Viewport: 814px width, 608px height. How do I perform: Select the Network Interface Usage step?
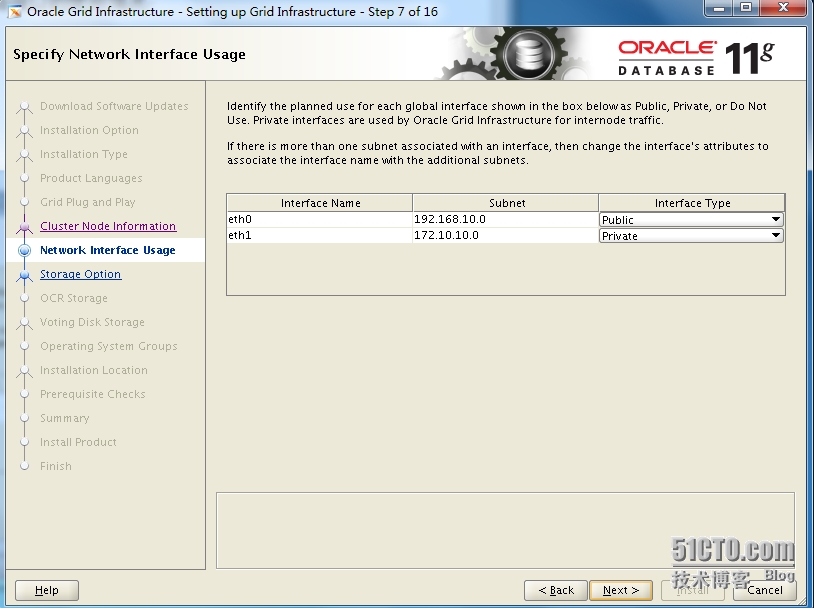tap(107, 250)
